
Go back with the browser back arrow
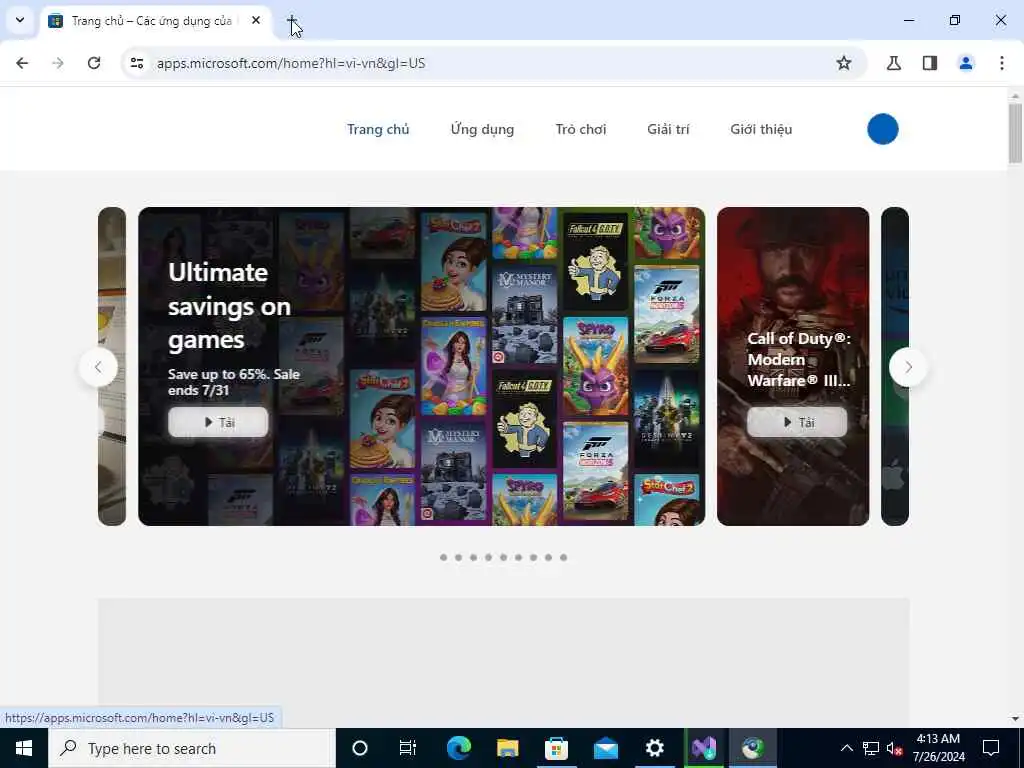pos(22,63)
